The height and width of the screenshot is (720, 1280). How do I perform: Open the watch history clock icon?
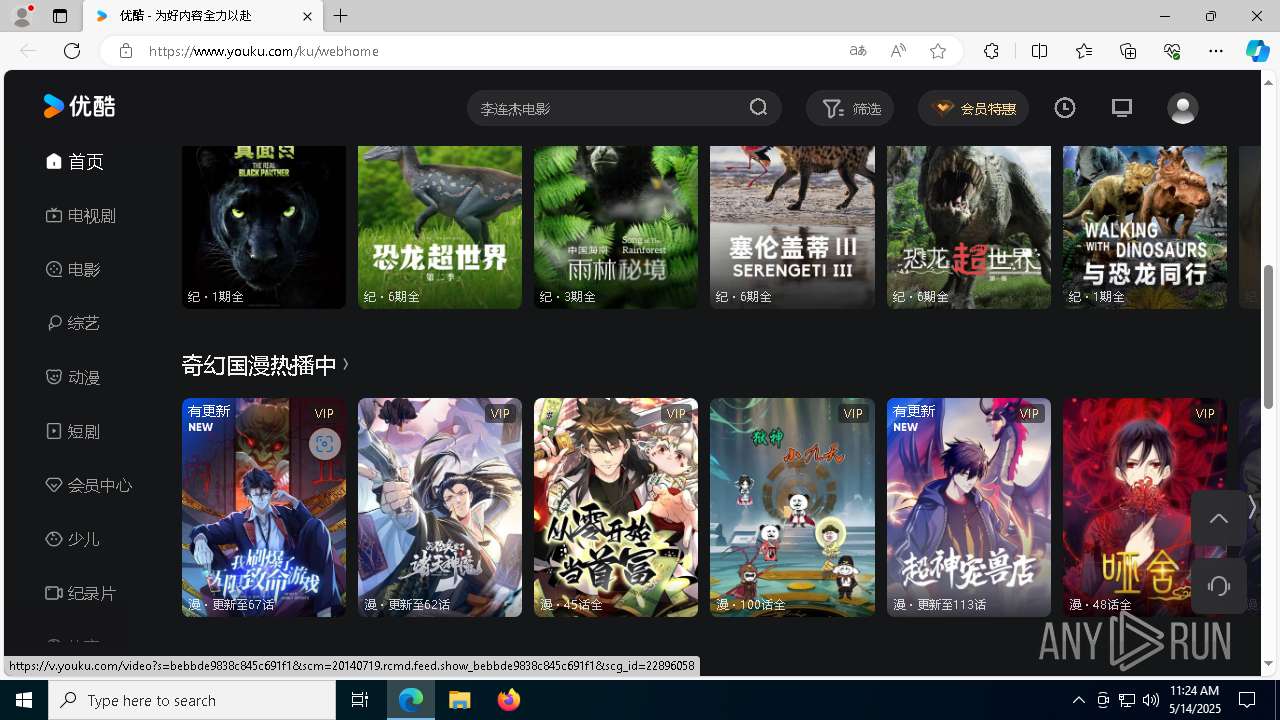[1065, 108]
